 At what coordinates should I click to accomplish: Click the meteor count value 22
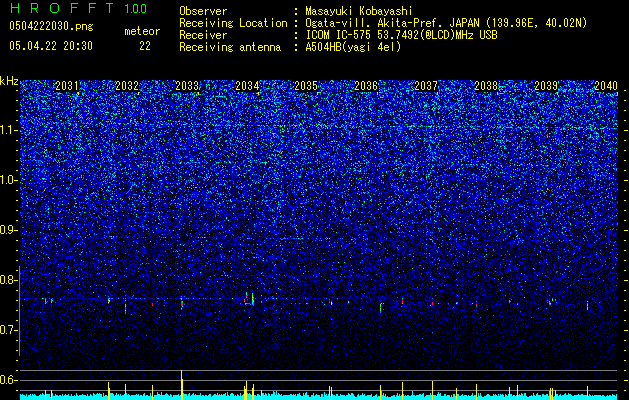point(145,46)
